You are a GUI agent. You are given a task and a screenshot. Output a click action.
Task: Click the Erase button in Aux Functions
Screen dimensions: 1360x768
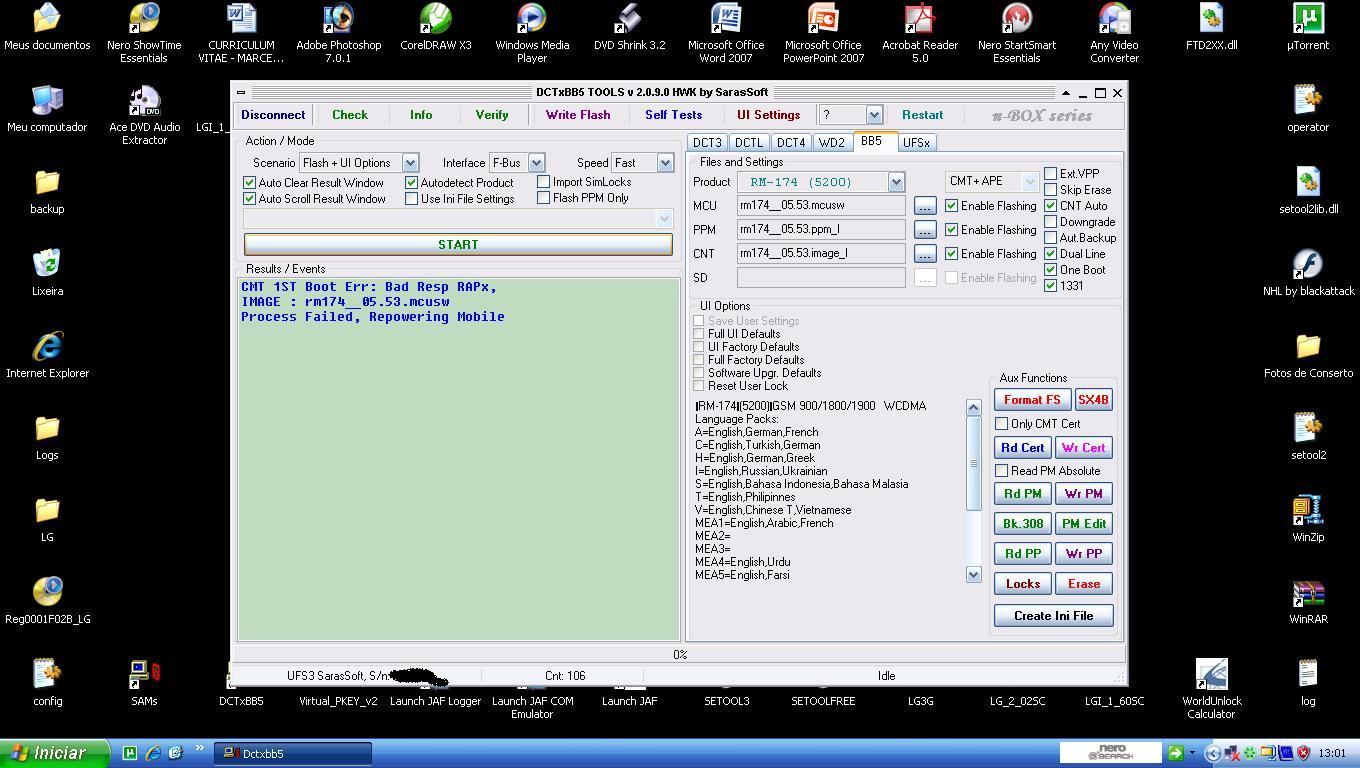click(x=1084, y=584)
